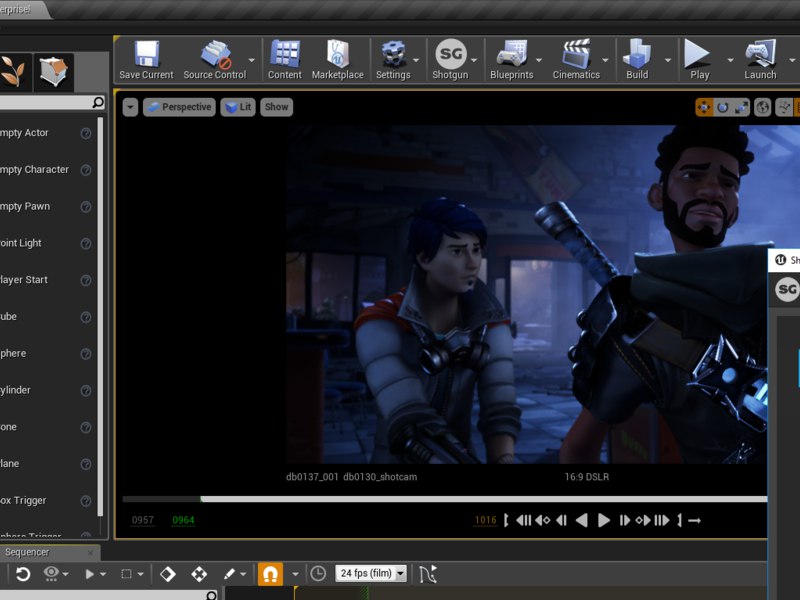800x600 pixels.
Task: Open the Lit view mode menu
Action: pos(238,107)
